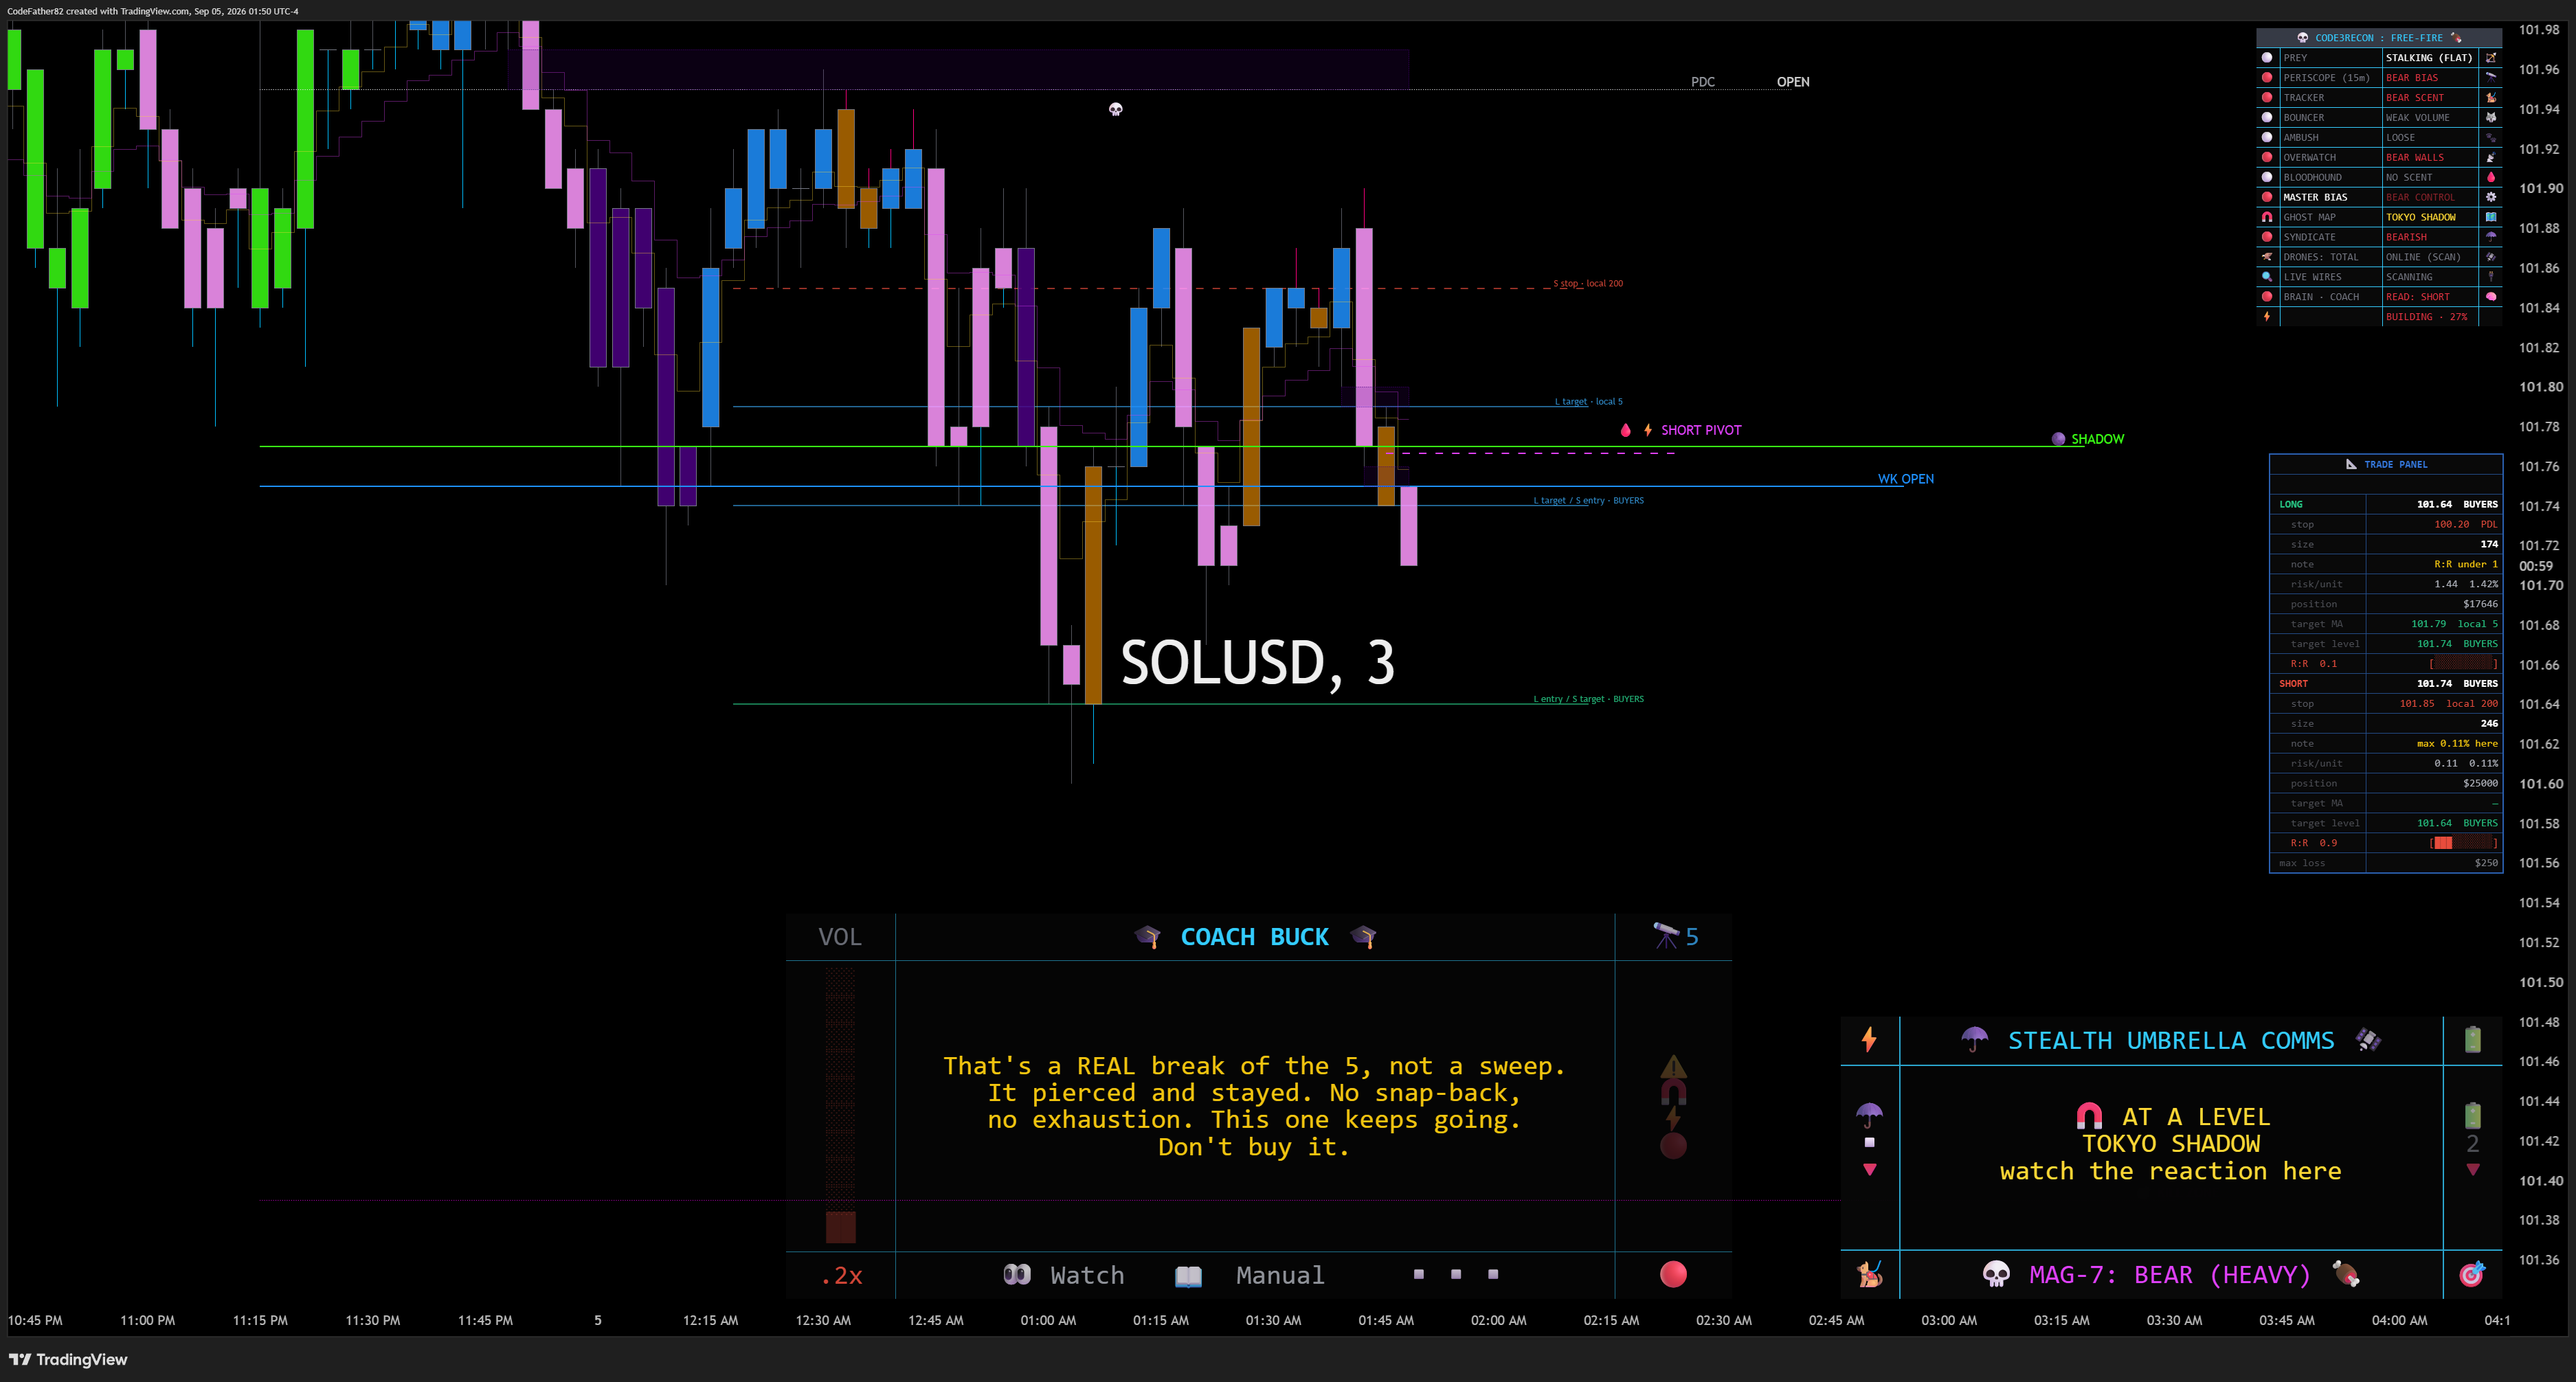Viewport: 2576px width, 1382px height.
Task: Toggle the white dot beside PREY
Action: 2267,57
